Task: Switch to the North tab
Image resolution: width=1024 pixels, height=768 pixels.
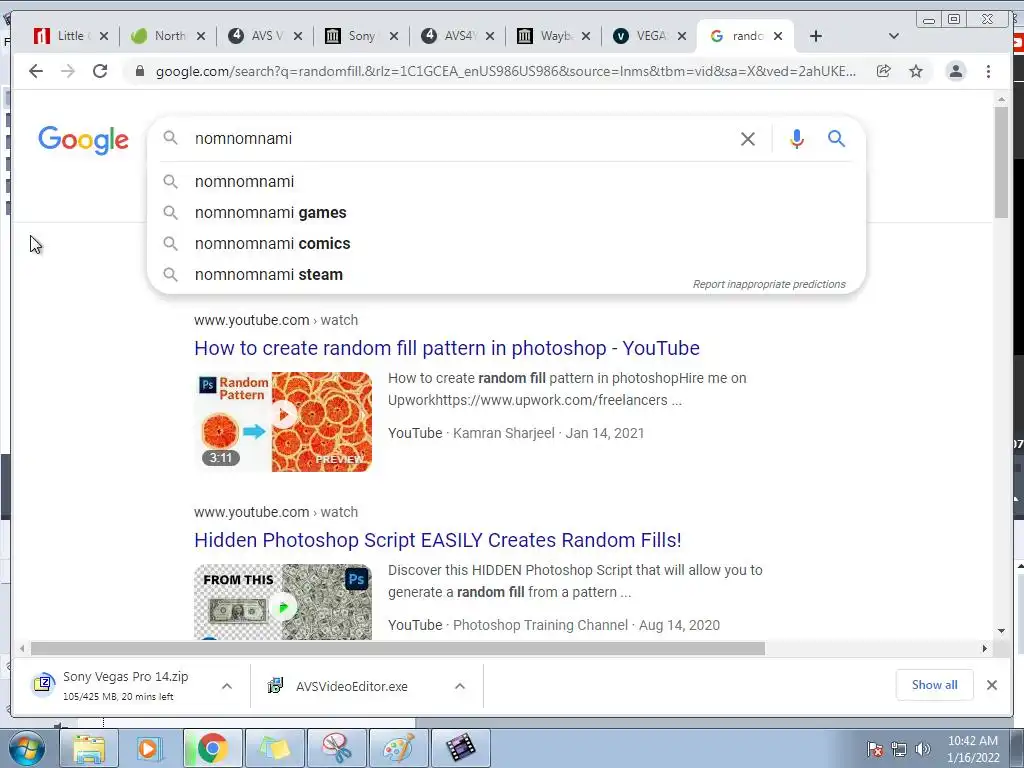Action: click(x=161, y=36)
